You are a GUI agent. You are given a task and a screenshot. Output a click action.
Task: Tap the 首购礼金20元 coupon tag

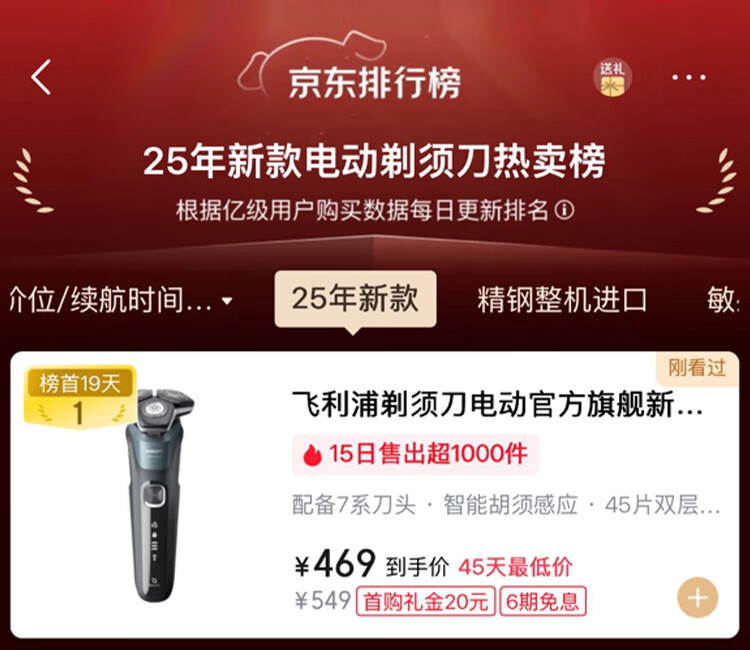pos(425,601)
